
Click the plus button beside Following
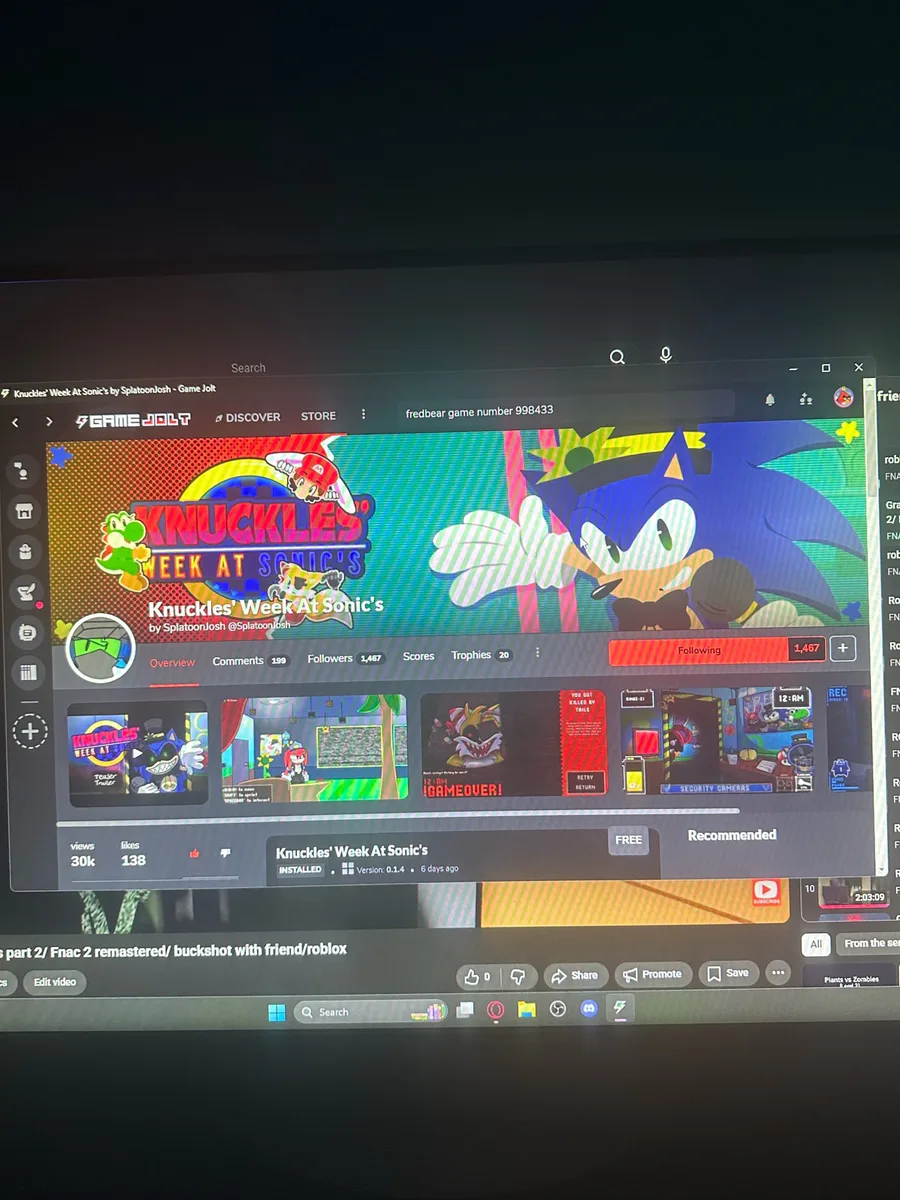[842, 648]
